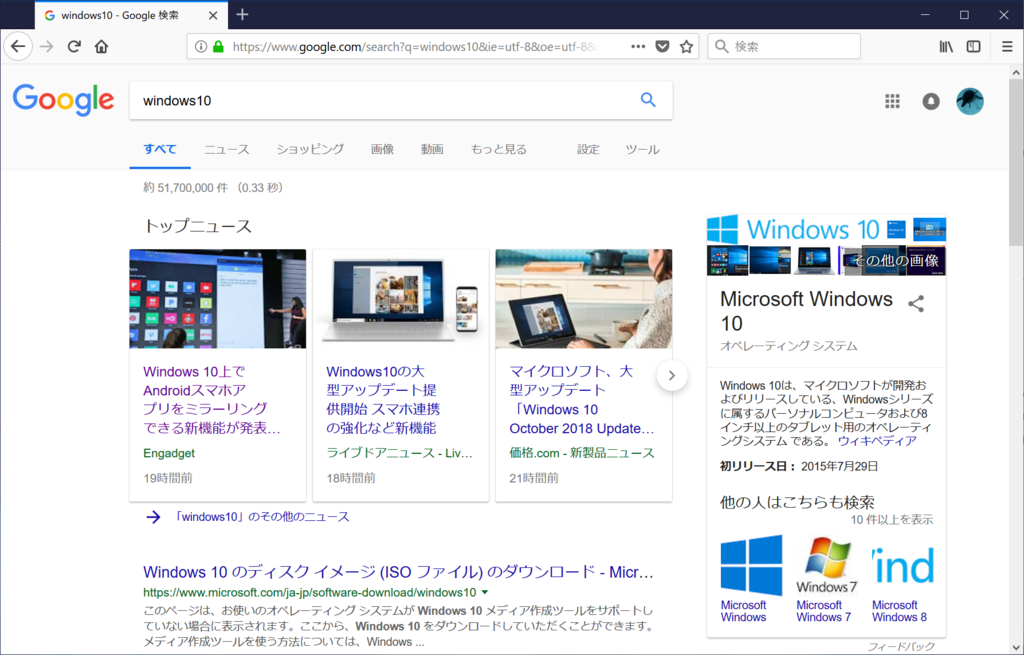The image size is (1024, 655).
Task: Open 価格.com article on October 2018 Update
Action: tap(582, 400)
